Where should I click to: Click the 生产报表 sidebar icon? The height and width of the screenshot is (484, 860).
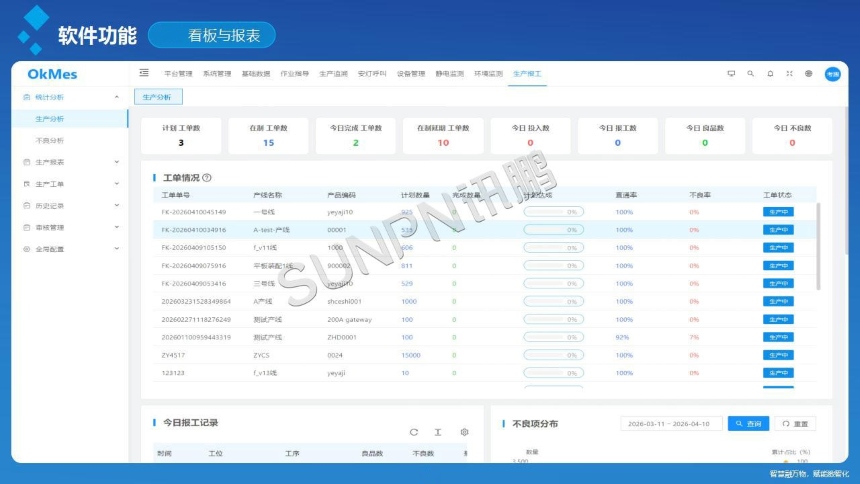click(x=26, y=162)
